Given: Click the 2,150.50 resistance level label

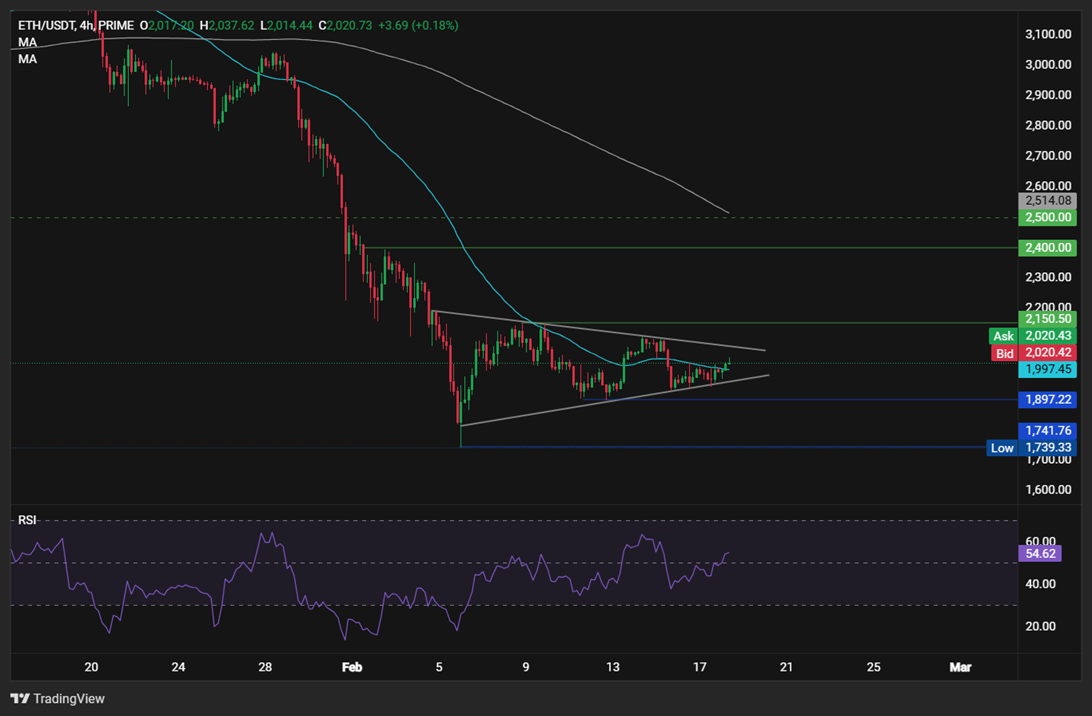Looking at the screenshot, I should [1047, 318].
